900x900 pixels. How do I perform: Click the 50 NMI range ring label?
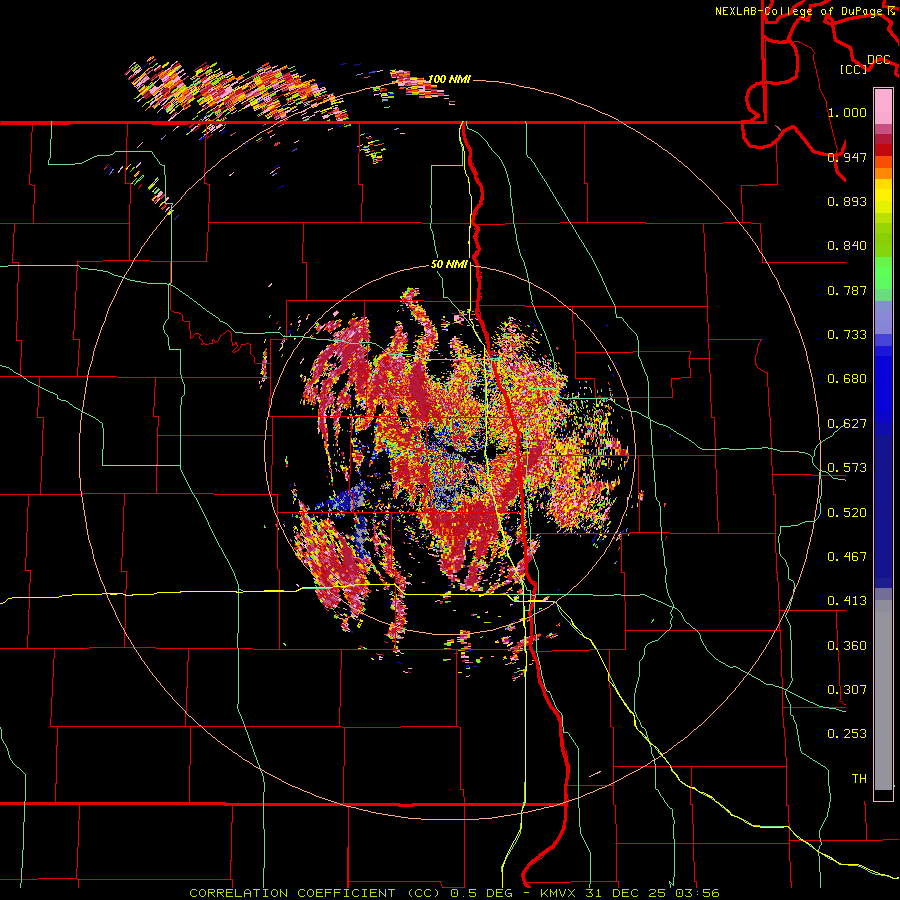(x=449, y=264)
